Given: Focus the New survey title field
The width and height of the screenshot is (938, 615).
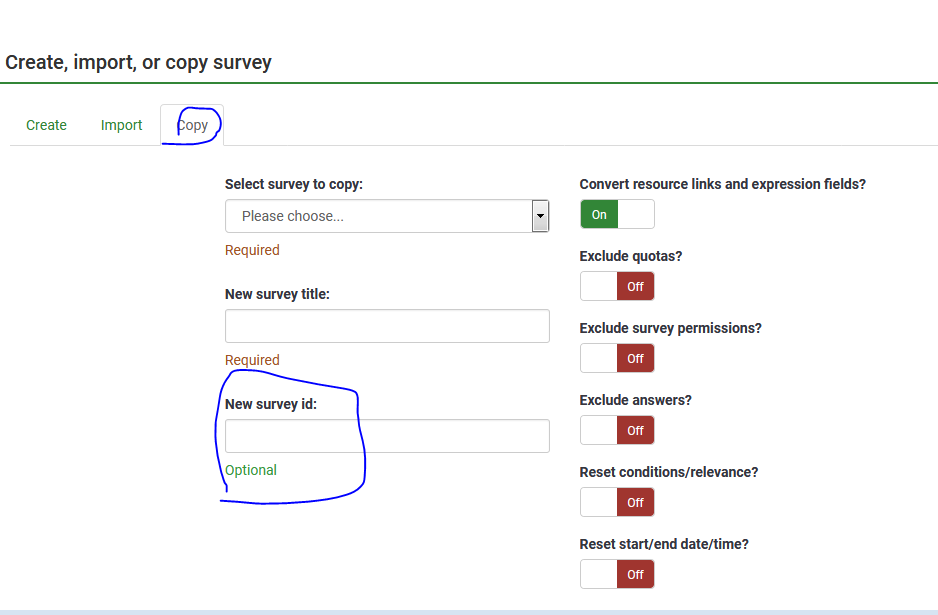Looking at the screenshot, I should 387,326.
